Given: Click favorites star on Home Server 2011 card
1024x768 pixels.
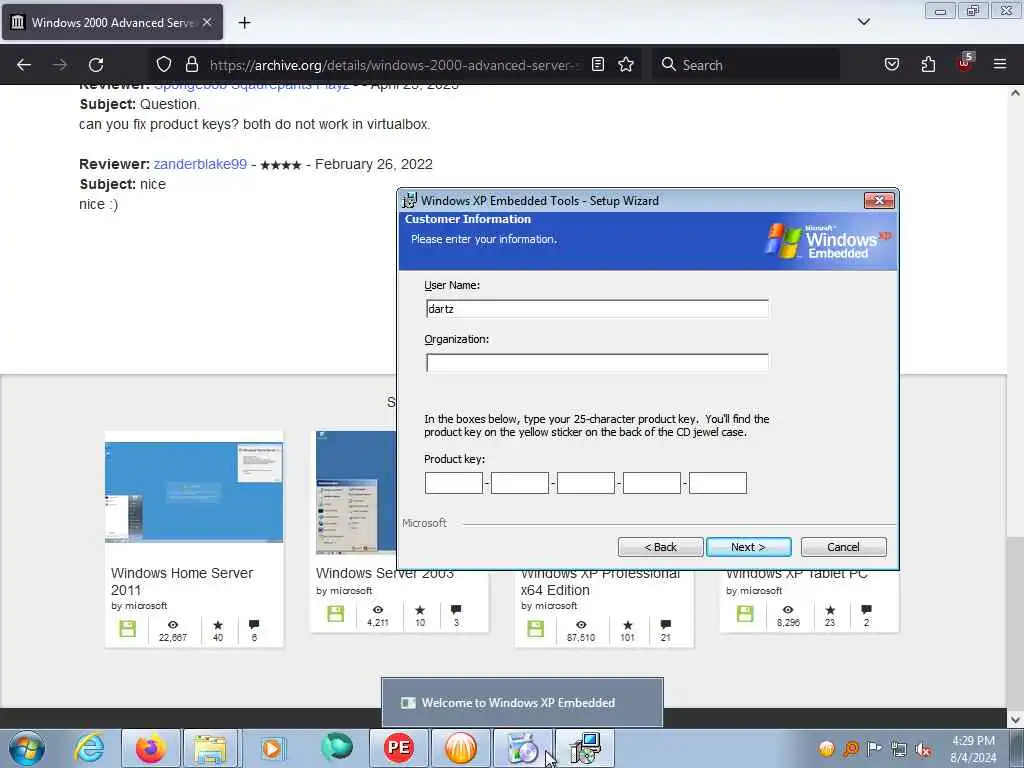Looking at the screenshot, I should coord(218,625).
